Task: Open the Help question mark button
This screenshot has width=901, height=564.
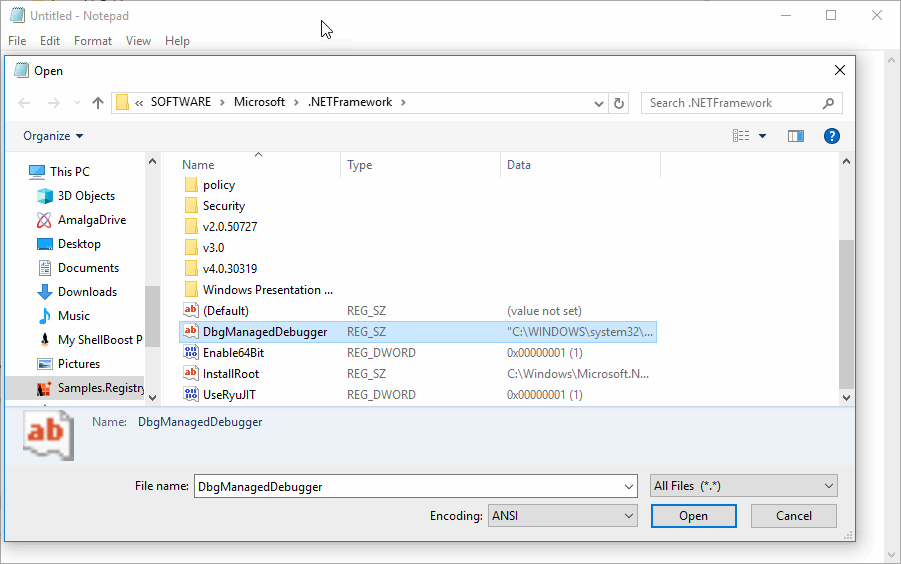Action: (831, 136)
